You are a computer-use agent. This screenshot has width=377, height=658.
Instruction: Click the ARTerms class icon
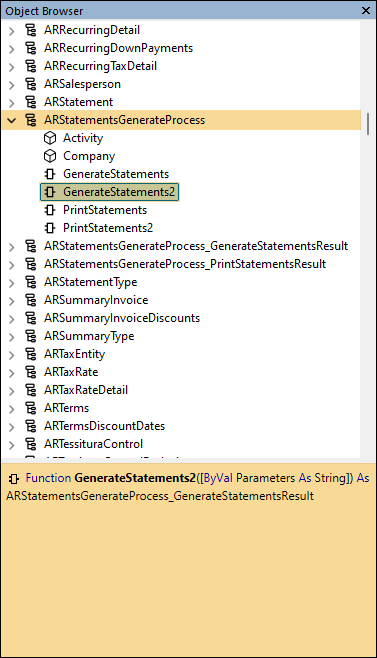pyautogui.click(x=31, y=408)
